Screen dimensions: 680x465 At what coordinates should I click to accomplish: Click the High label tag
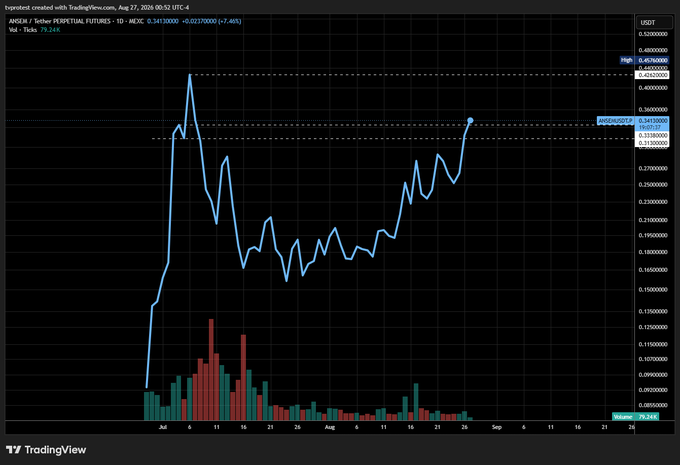click(626, 60)
